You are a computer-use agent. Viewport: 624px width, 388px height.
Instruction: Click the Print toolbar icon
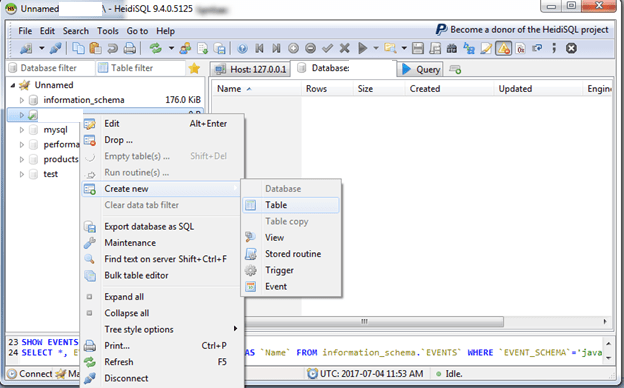pyautogui.click(x=129, y=49)
